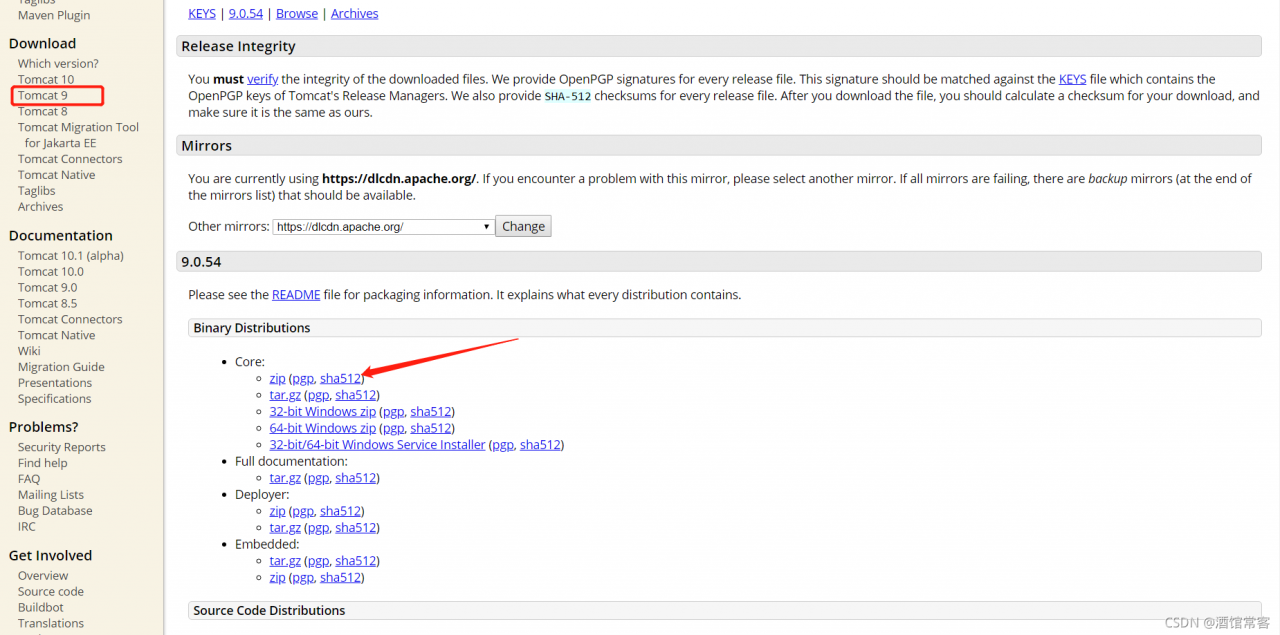Screen dimensions: 1280x635
Task: Open sha512 checksum for Windows Service Installer
Action: tap(540, 445)
